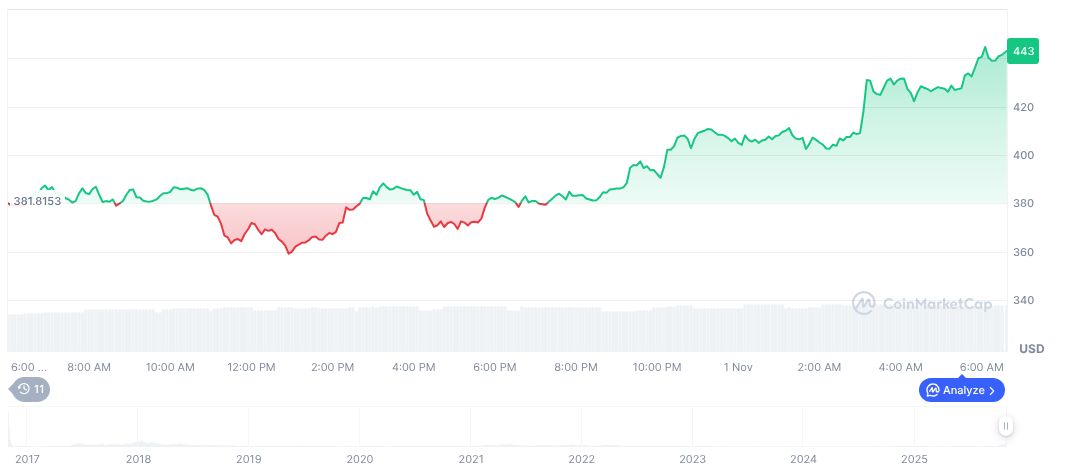Click the 420 price axis label
Screen dimensions: 1072x470
tap(1025, 107)
